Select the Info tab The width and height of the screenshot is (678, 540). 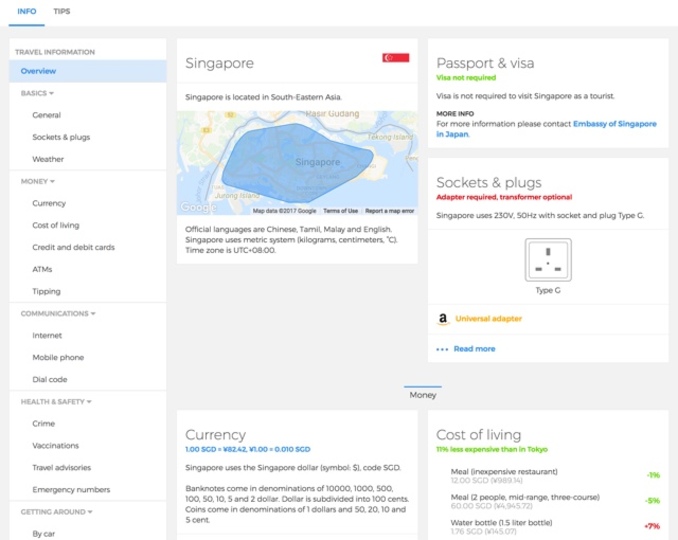[27, 12]
